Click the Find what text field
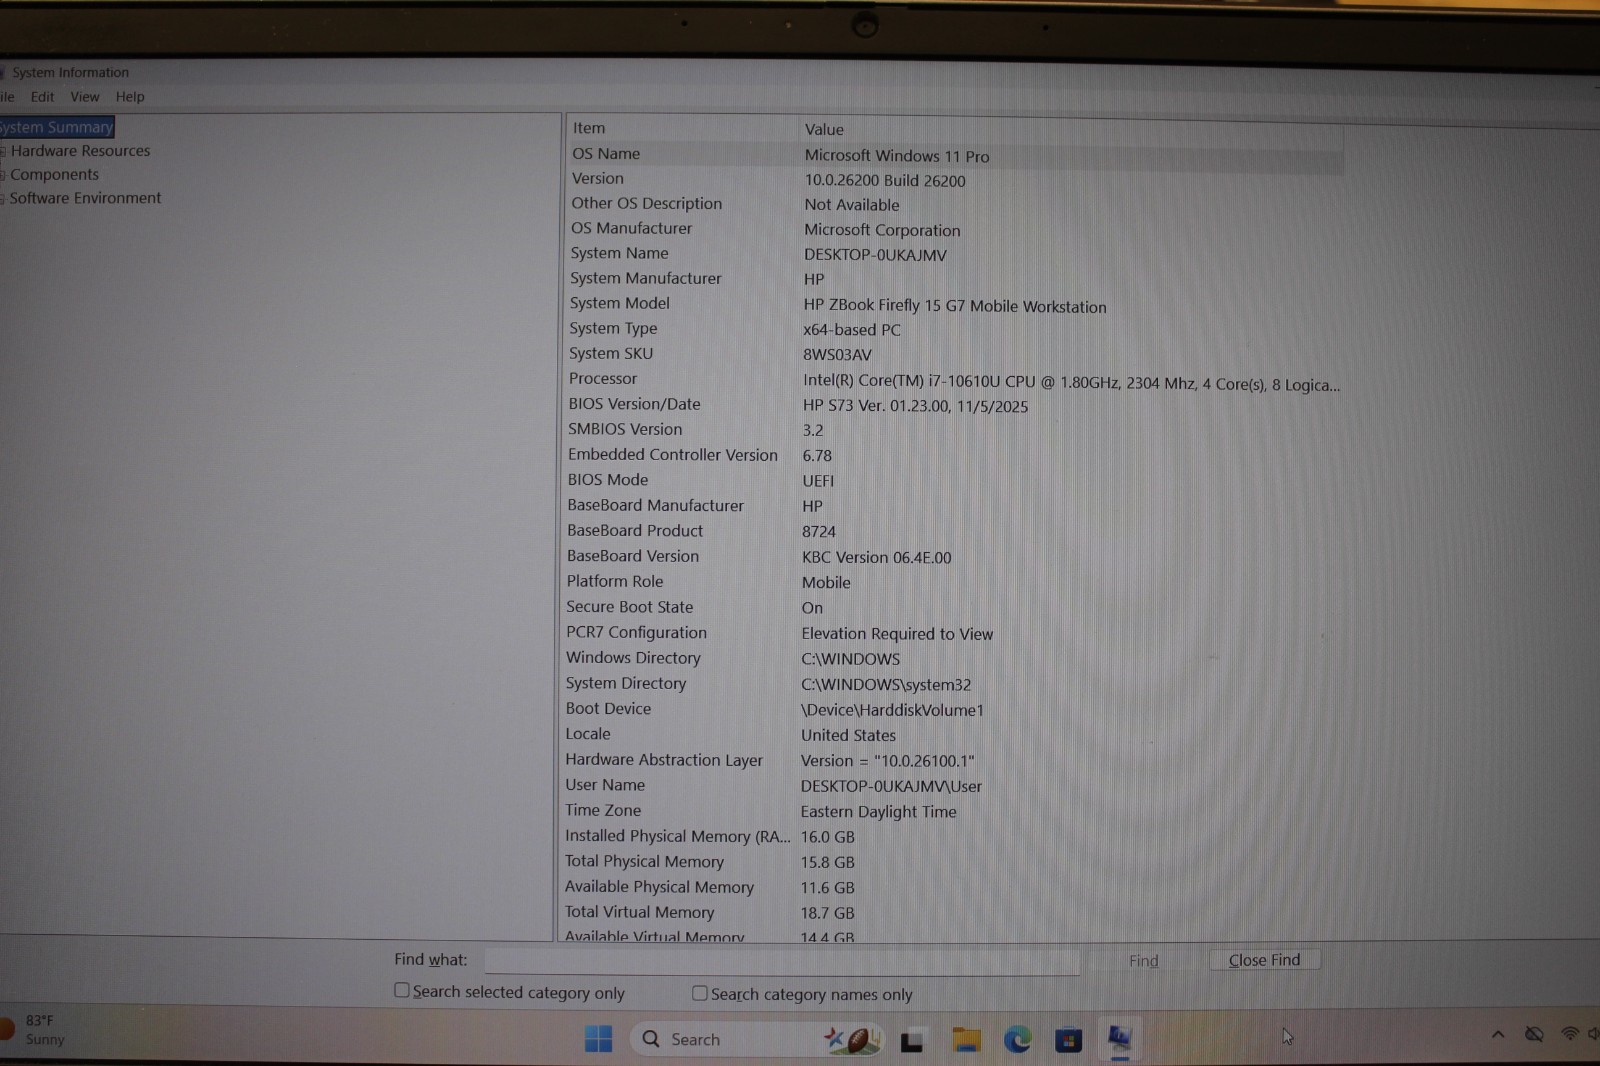Image resolution: width=1600 pixels, height=1066 pixels. tap(782, 961)
